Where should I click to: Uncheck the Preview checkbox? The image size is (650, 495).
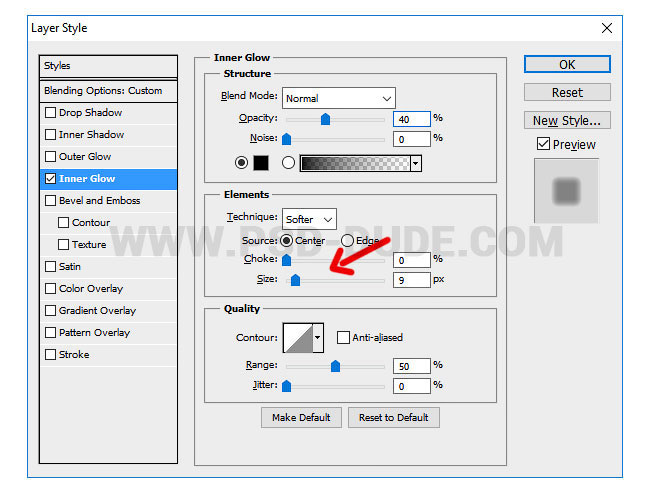(x=543, y=144)
